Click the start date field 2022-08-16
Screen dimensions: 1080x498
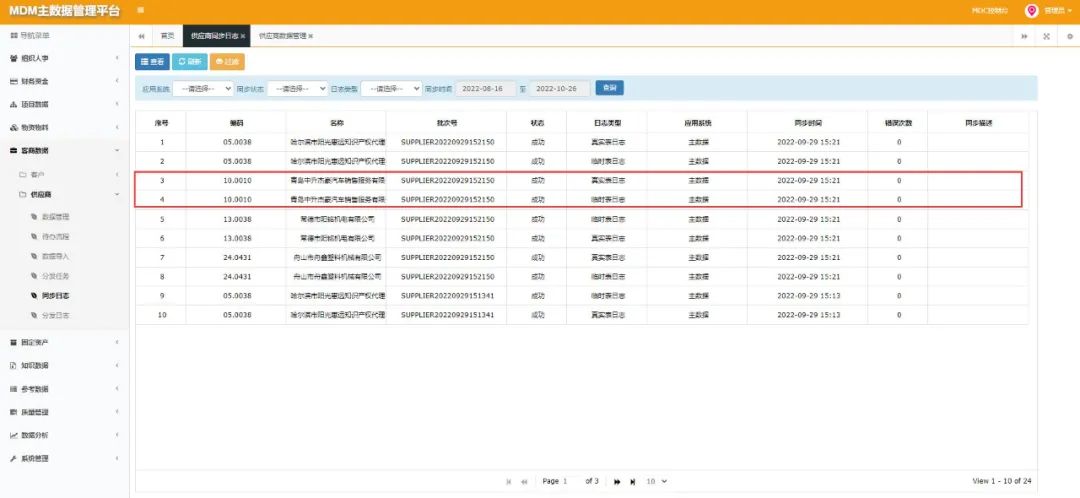click(x=486, y=89)
